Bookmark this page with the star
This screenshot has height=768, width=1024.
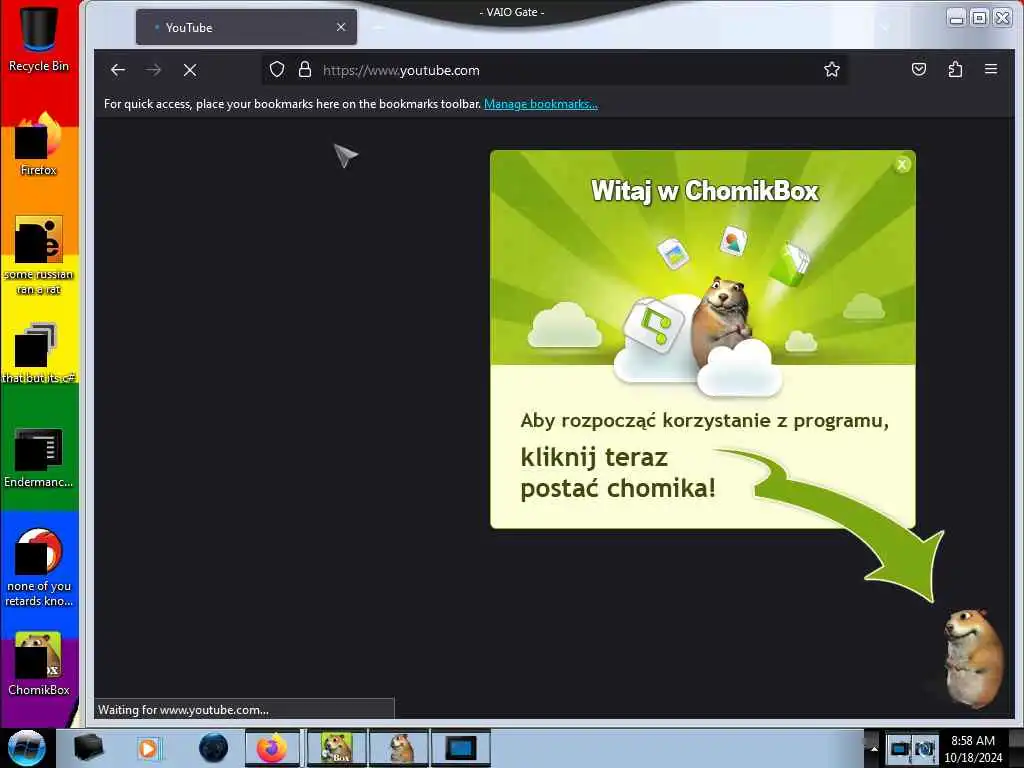[x=831, y=69]
